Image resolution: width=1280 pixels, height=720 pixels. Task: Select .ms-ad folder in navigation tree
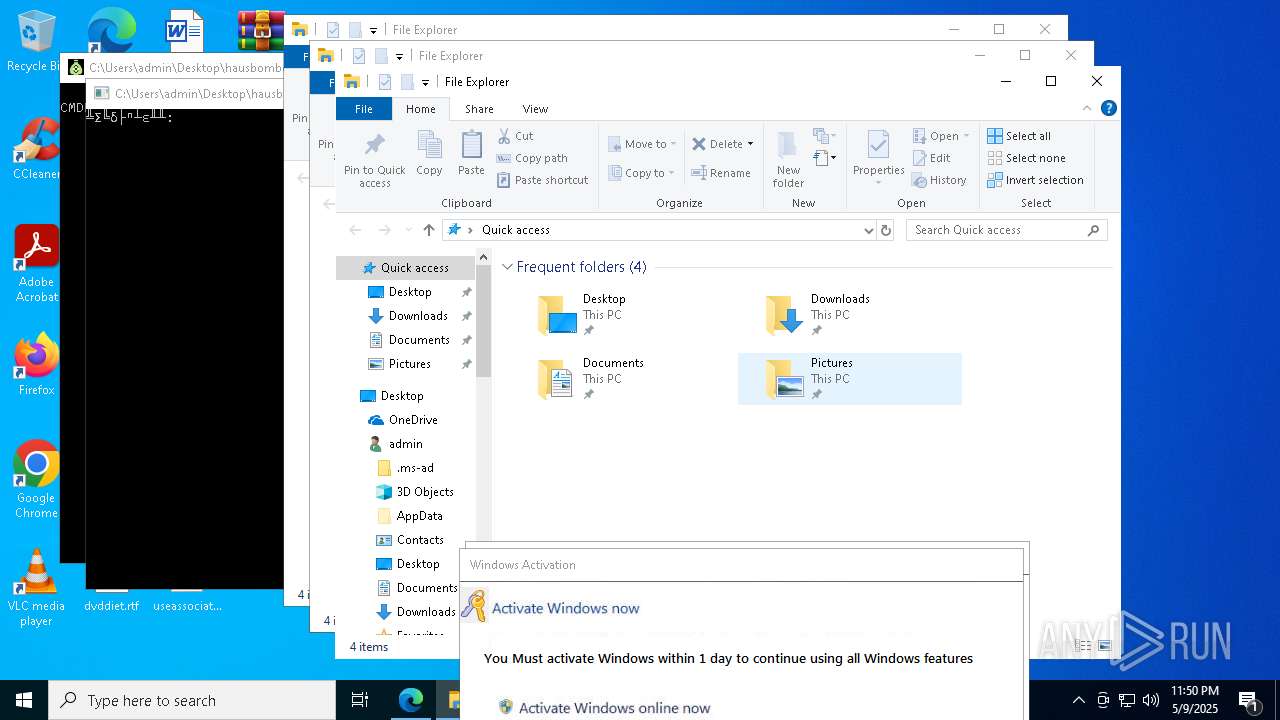[x=415, y=468]
